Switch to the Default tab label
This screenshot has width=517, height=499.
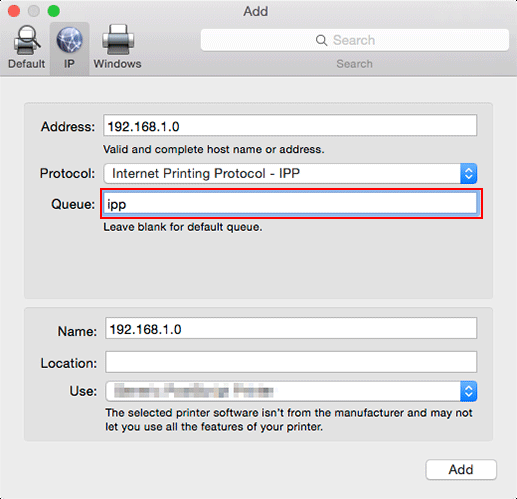tap(26, 64)
